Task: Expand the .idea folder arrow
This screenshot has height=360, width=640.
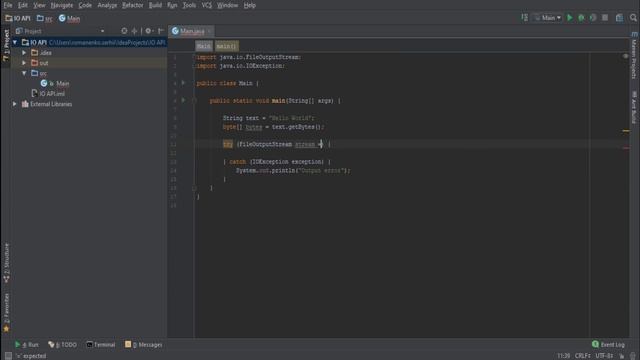Action: coord(24,53)
